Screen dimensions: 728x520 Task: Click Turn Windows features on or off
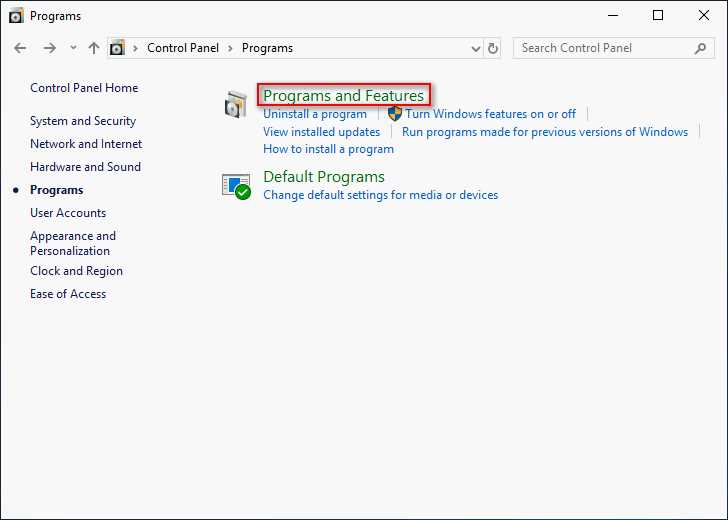[x=490, y=114]
